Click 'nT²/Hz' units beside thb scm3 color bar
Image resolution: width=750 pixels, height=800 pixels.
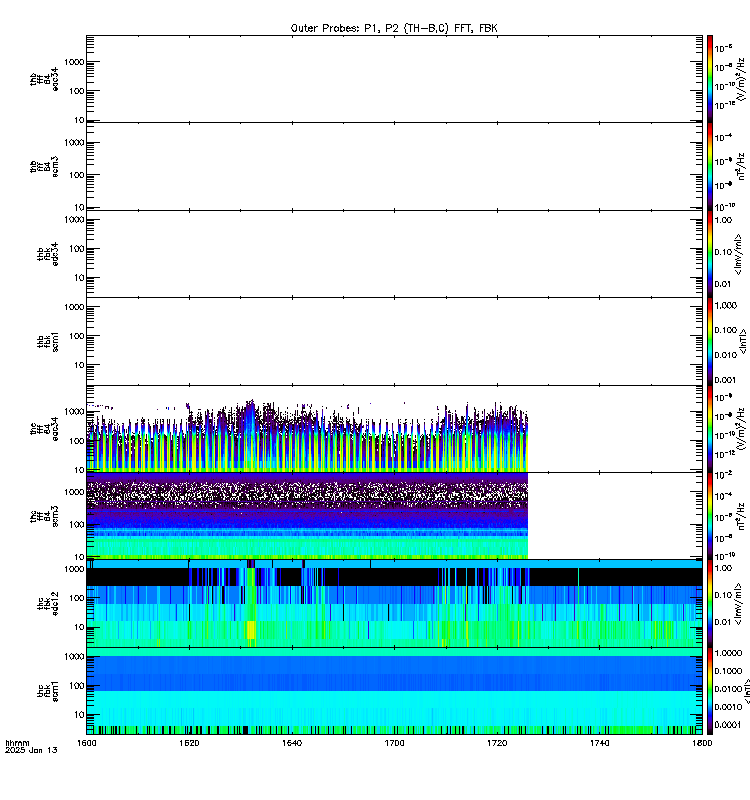click(742, 167)
